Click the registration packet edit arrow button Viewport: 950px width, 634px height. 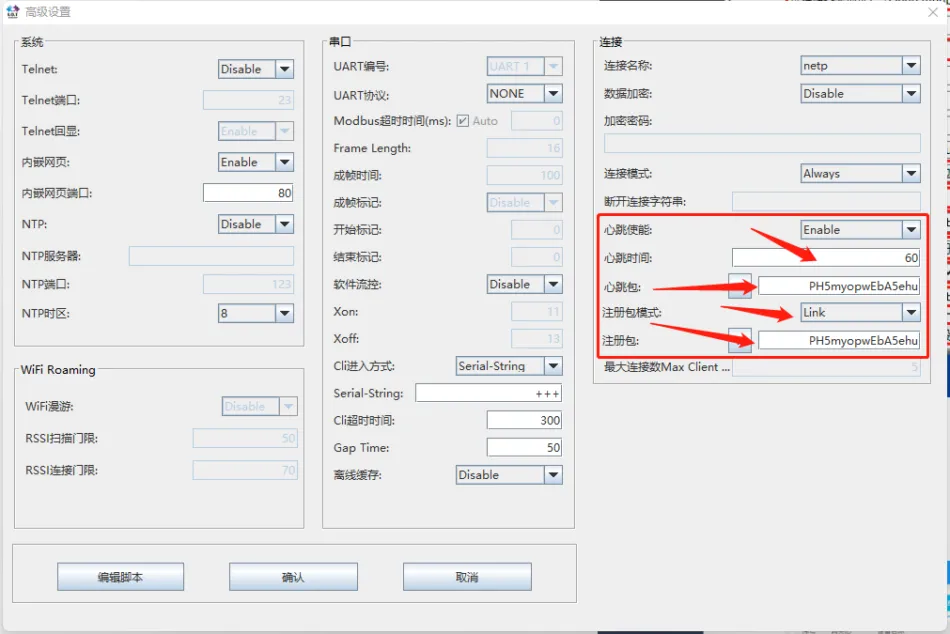click(741, 340)
